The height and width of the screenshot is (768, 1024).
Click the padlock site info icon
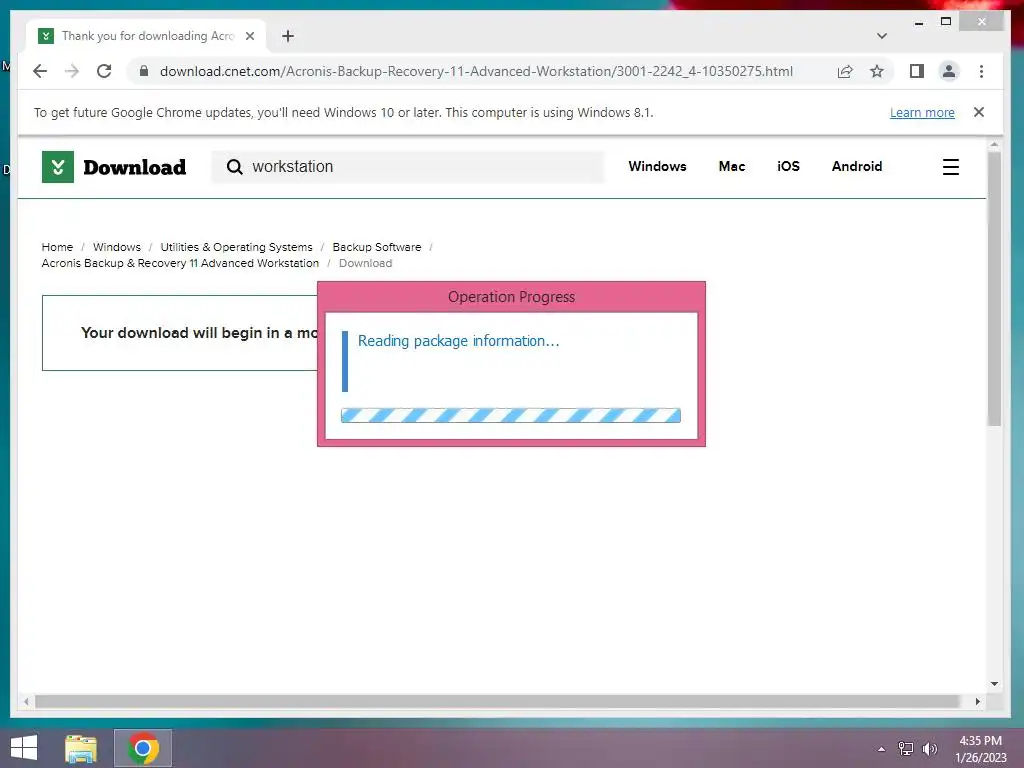click(144, 71)
